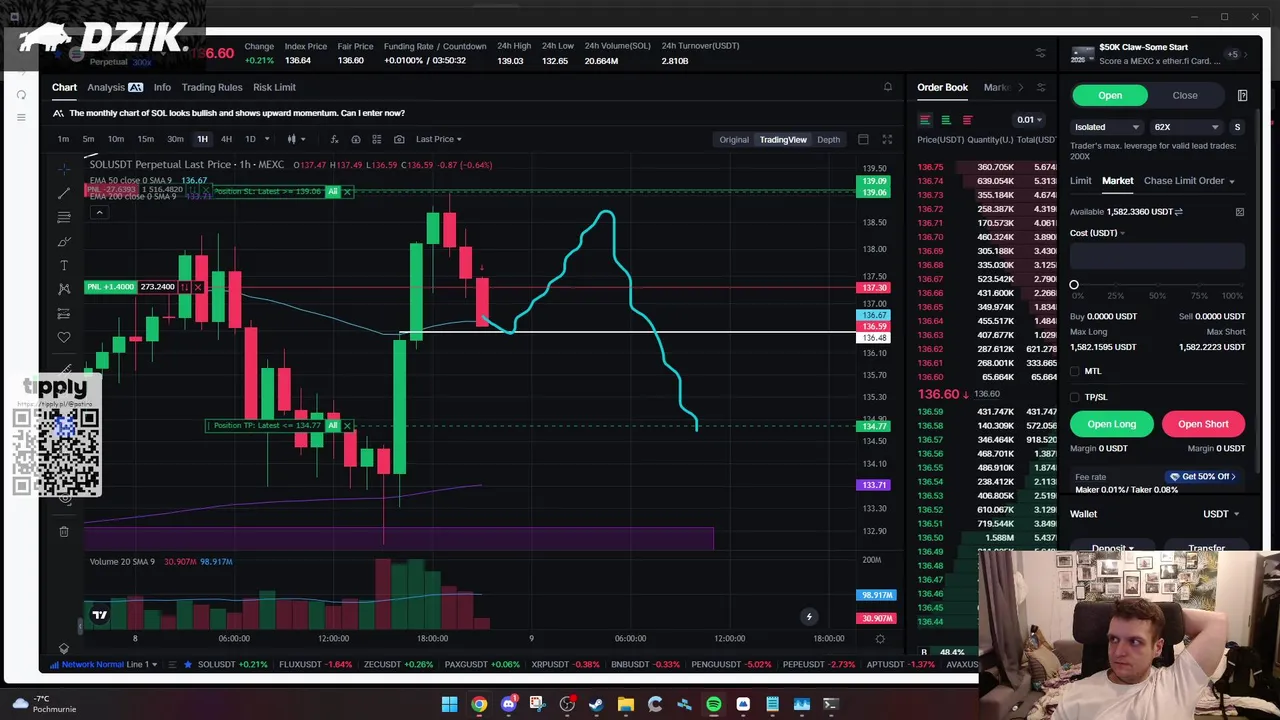Screen dimensions: 1280x720
Task: Select the TradingView chart view
Action: (x=783, y=139)
